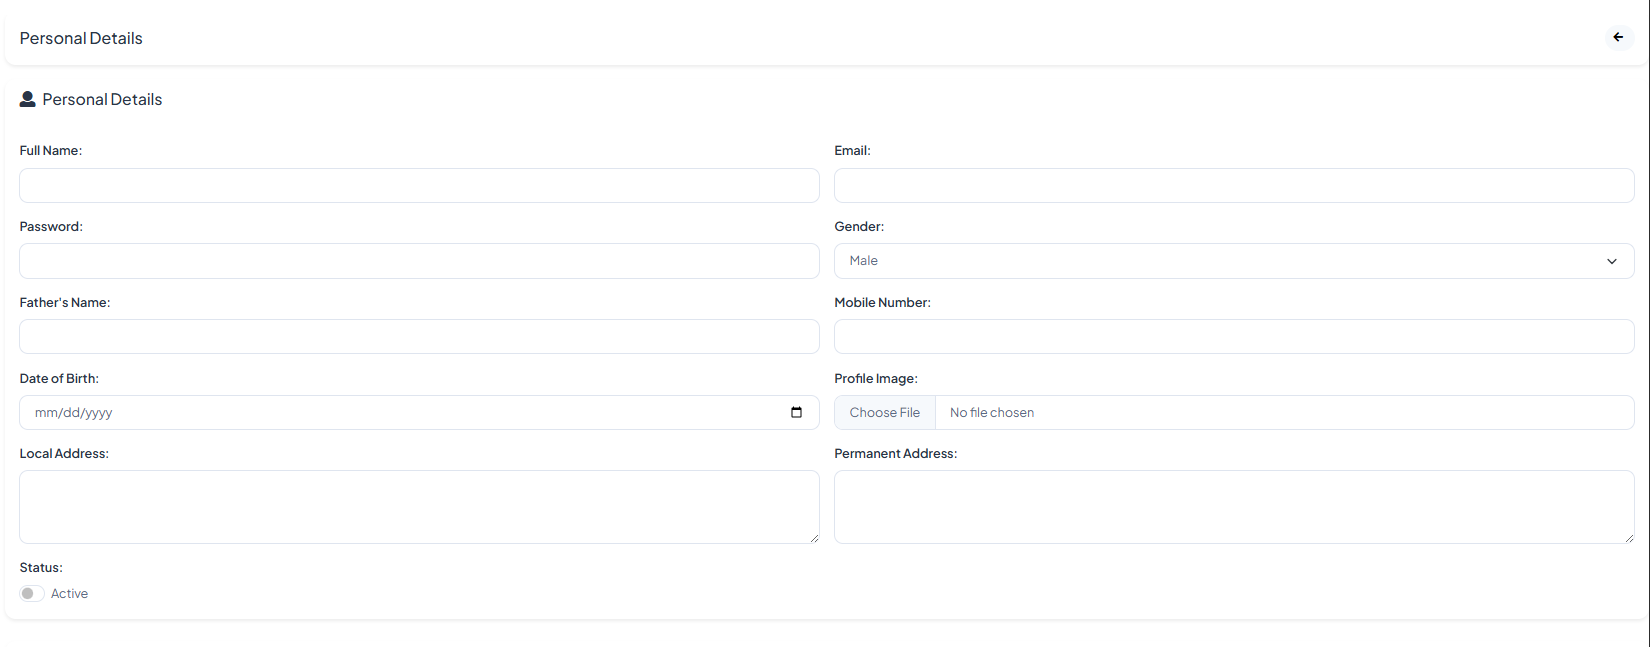Click the person icon beside Personal Details
The image size is (1650, 647).
(27, 98)
